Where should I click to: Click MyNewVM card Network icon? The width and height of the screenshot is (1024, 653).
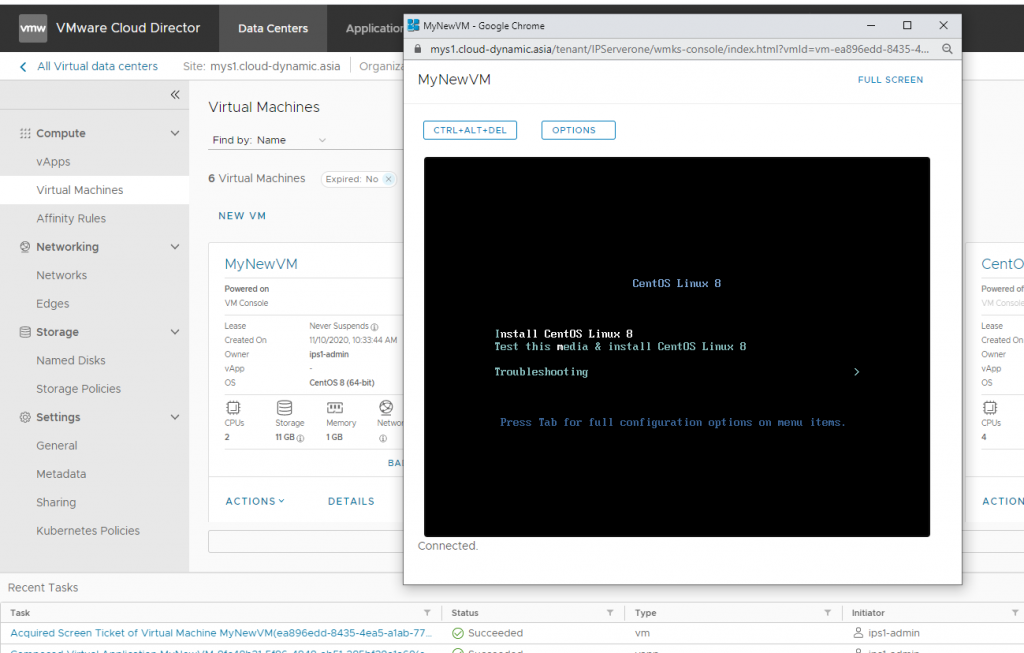tap(386, 407)
